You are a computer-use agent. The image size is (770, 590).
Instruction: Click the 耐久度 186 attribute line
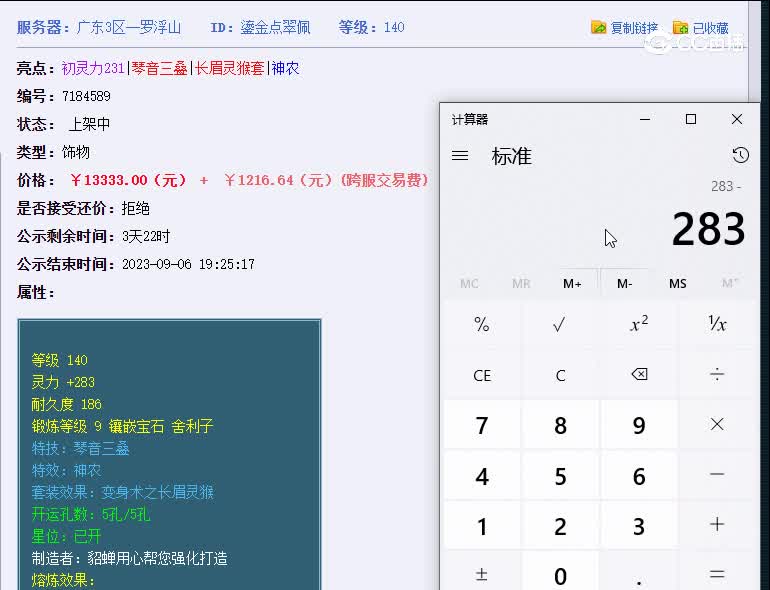pyautogui.click(x=66, y=404)
